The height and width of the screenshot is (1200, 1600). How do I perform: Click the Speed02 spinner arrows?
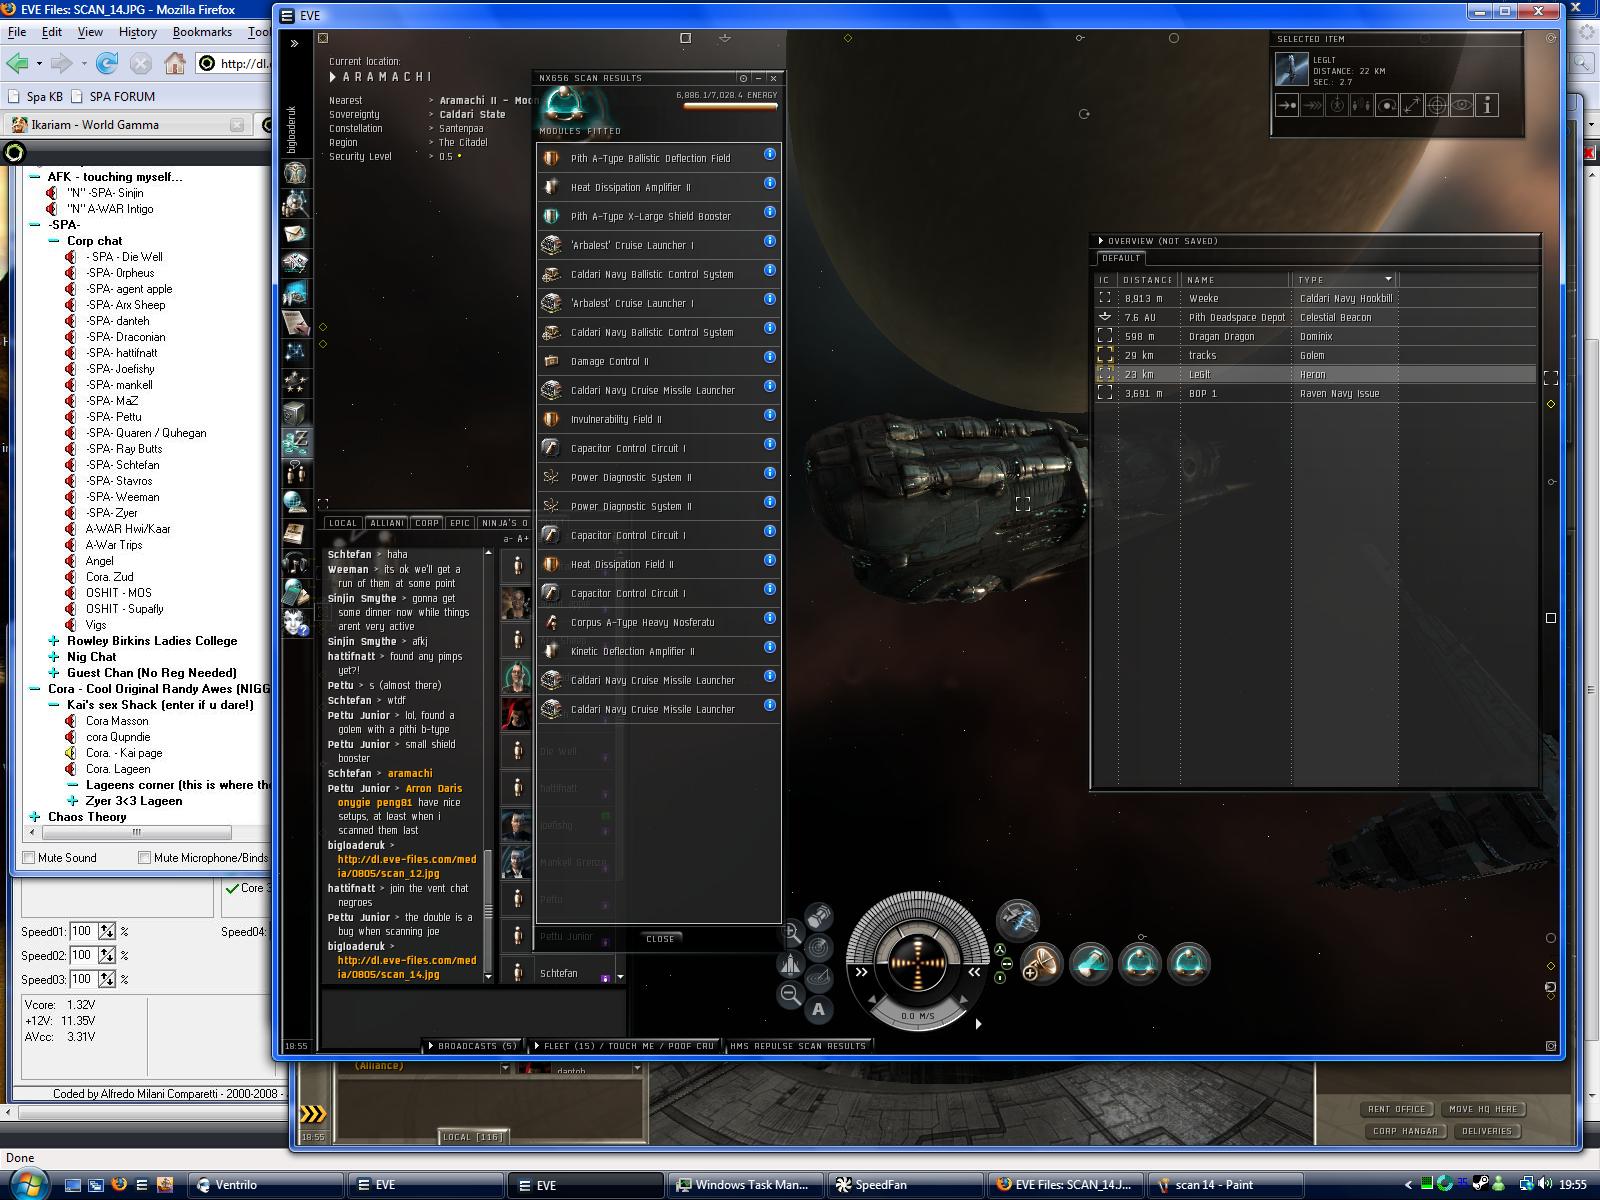[x=107, y=955]
